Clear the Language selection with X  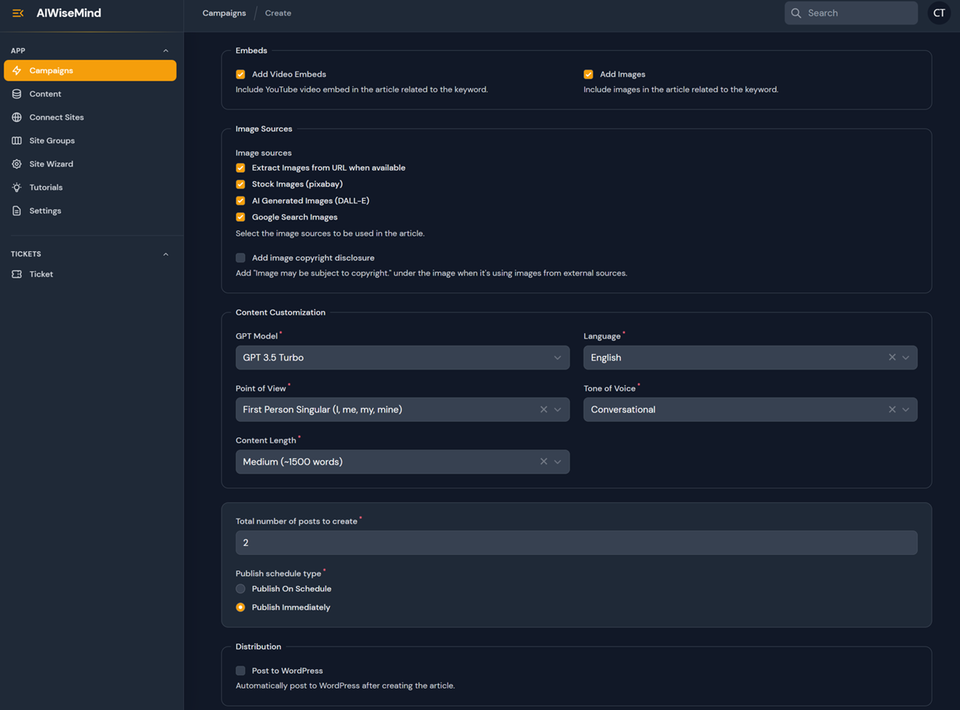892,357
